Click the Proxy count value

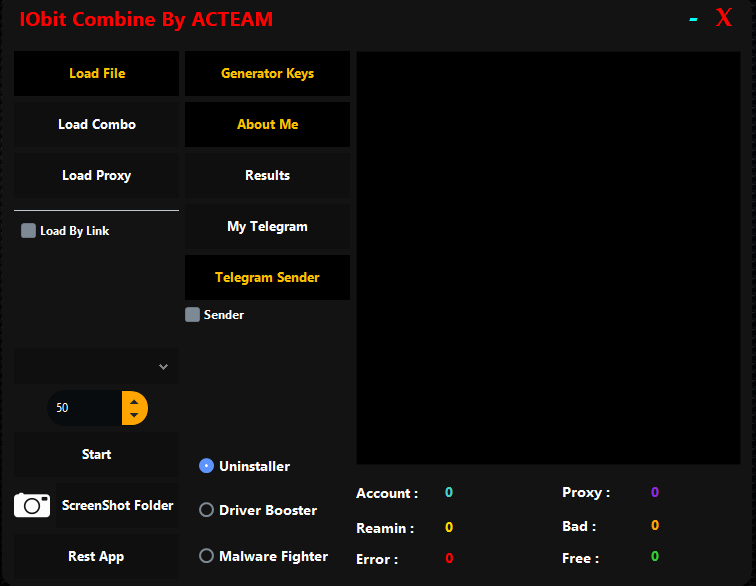655,492
